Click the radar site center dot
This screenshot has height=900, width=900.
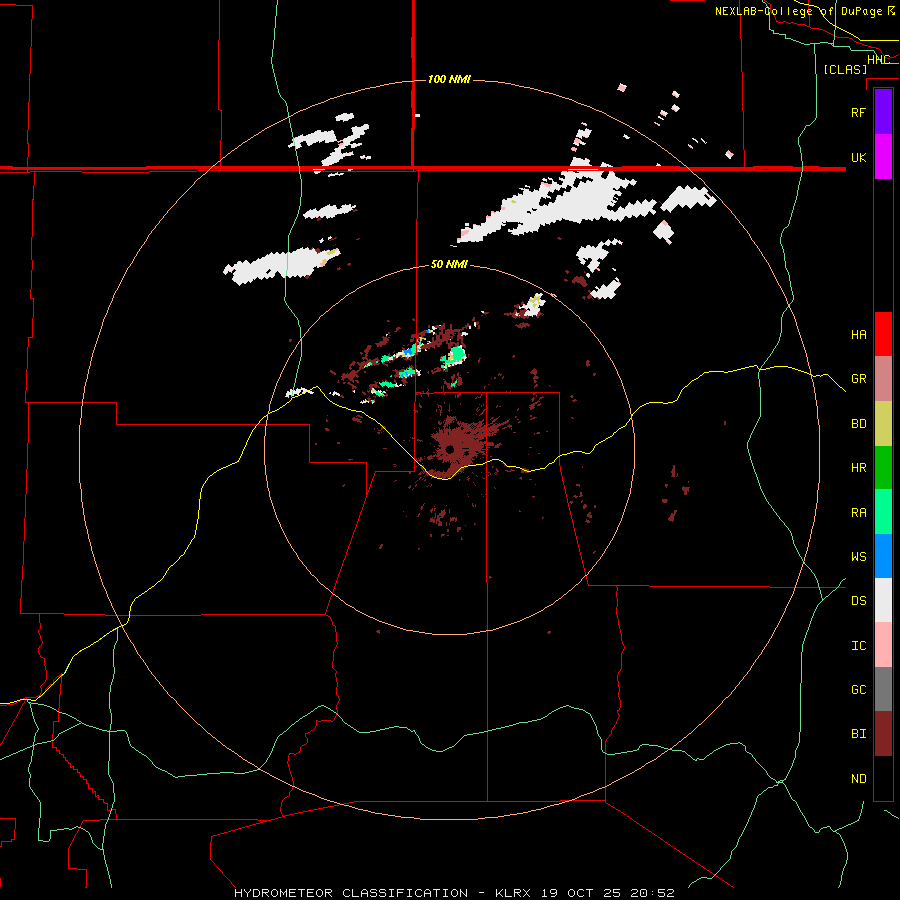(x=450, y=449)
